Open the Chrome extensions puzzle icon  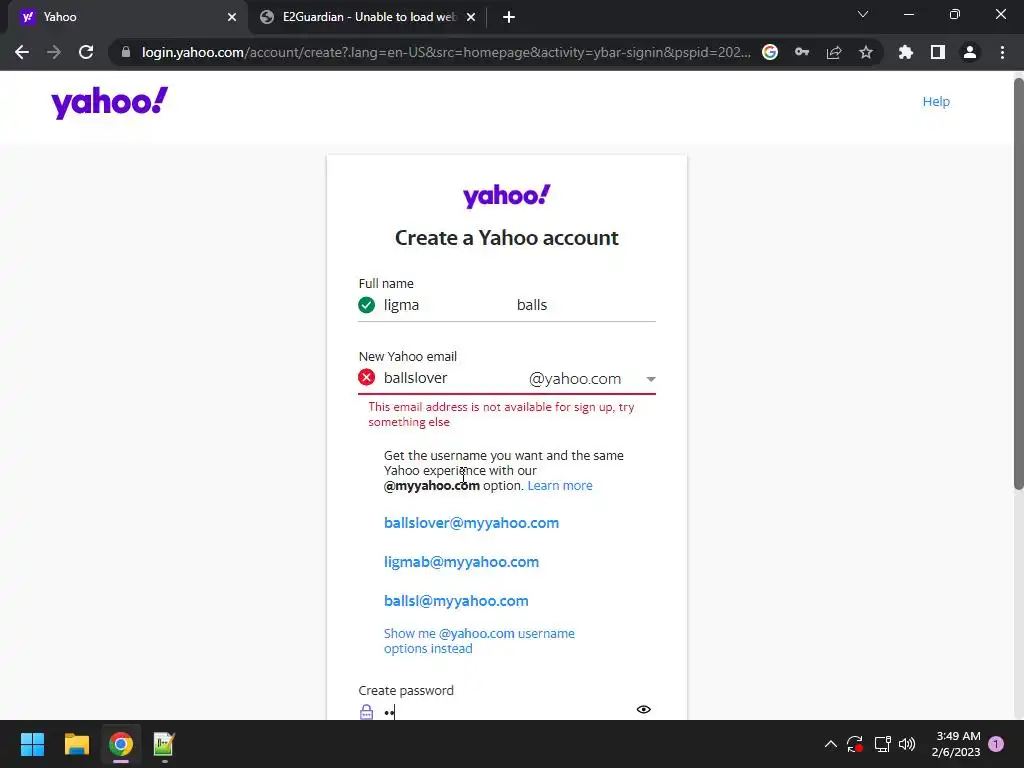pyautogui.click(x=906, y=52)
